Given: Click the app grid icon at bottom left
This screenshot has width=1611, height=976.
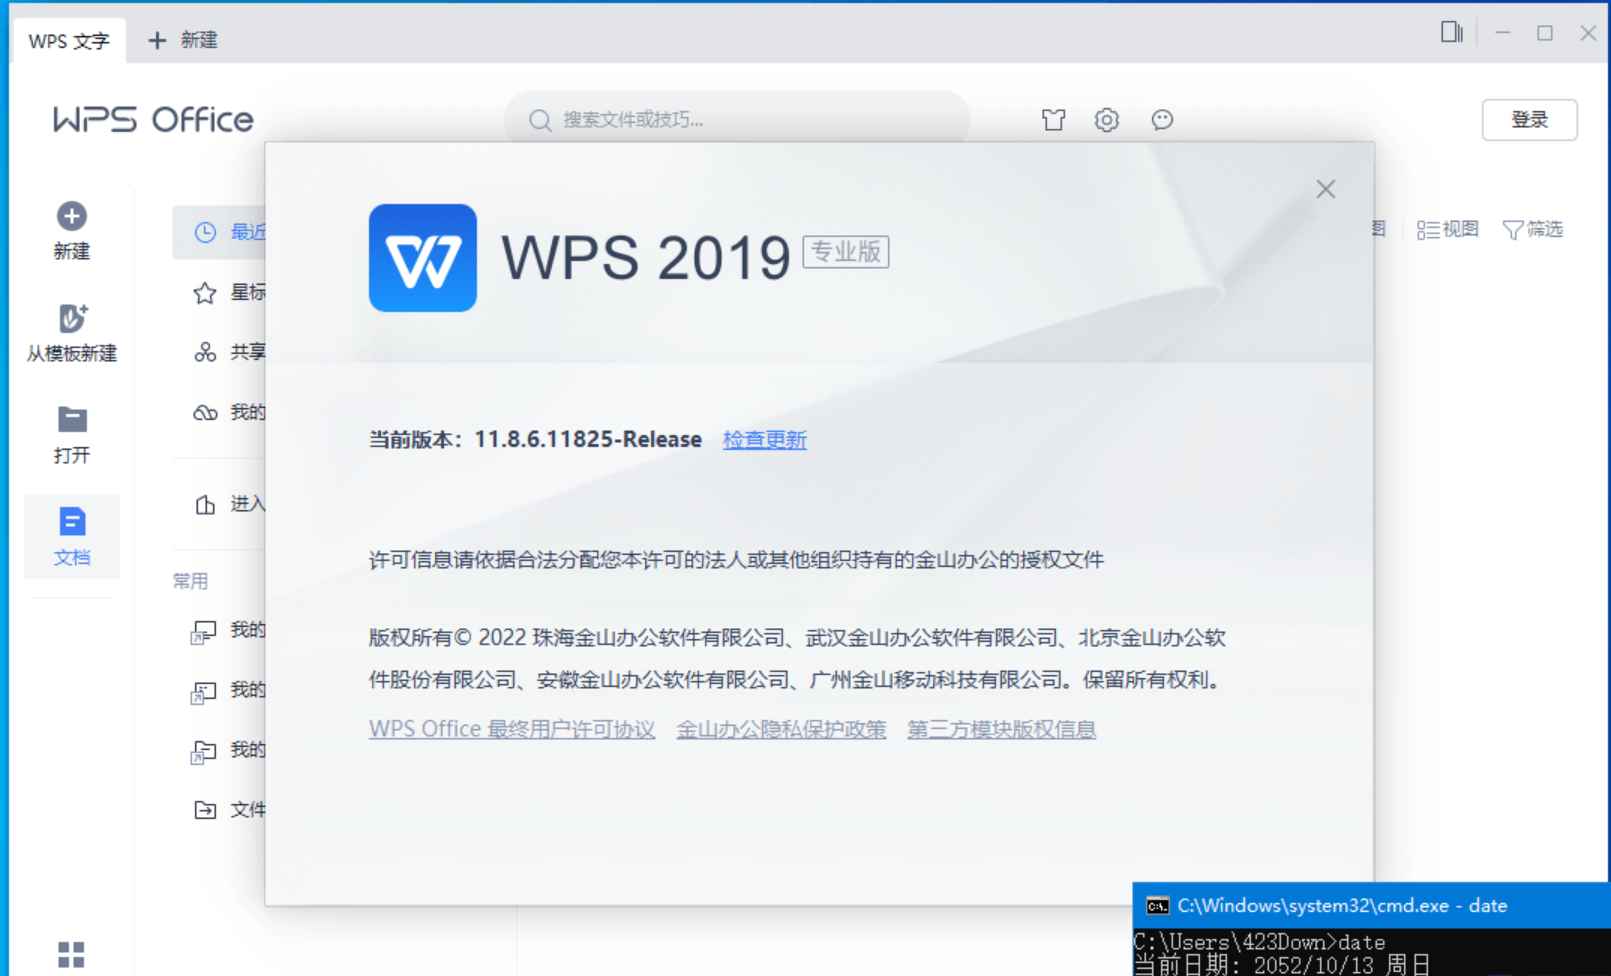Looking at the screenshot, I should point(70,950).
